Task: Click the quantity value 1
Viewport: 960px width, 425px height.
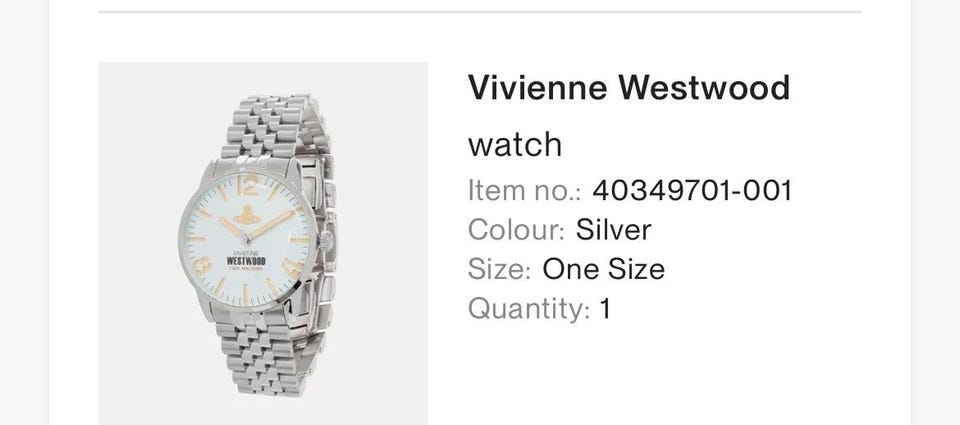Action: tap(605, 309)
